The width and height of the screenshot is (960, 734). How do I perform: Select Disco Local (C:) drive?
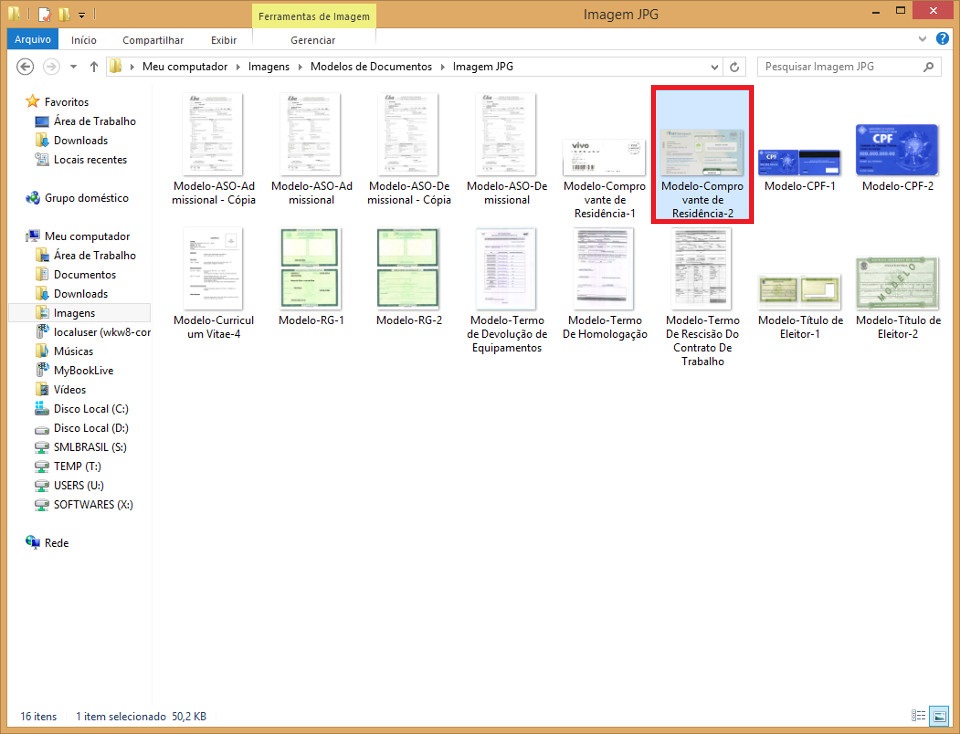[x=90, y=409]
